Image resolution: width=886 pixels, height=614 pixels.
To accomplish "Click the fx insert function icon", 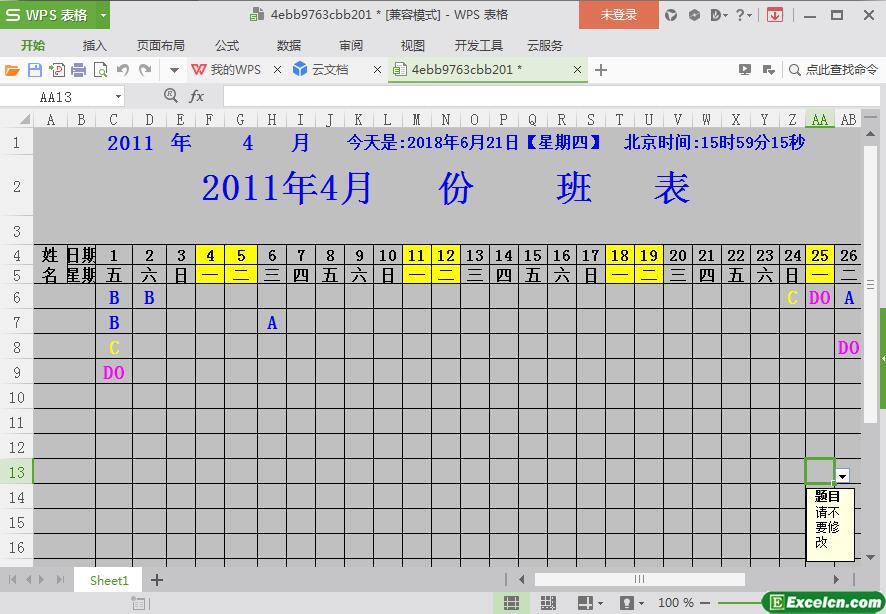I will [x=197, y=96].
